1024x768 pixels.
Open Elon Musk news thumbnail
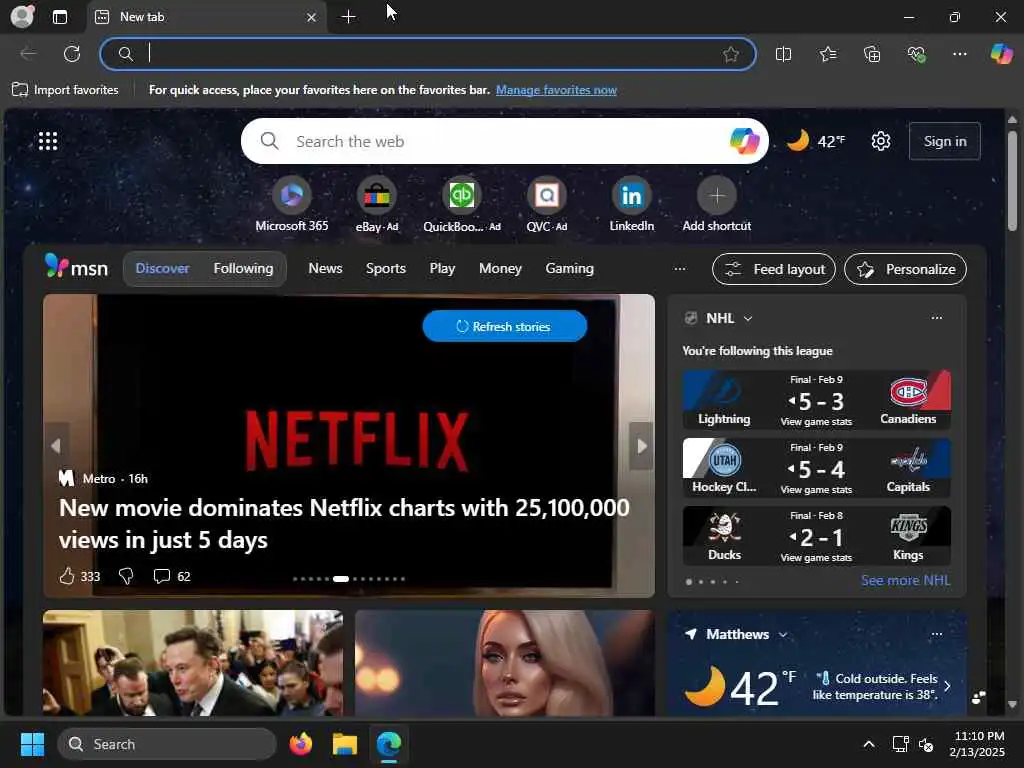[x=193, y=663]
